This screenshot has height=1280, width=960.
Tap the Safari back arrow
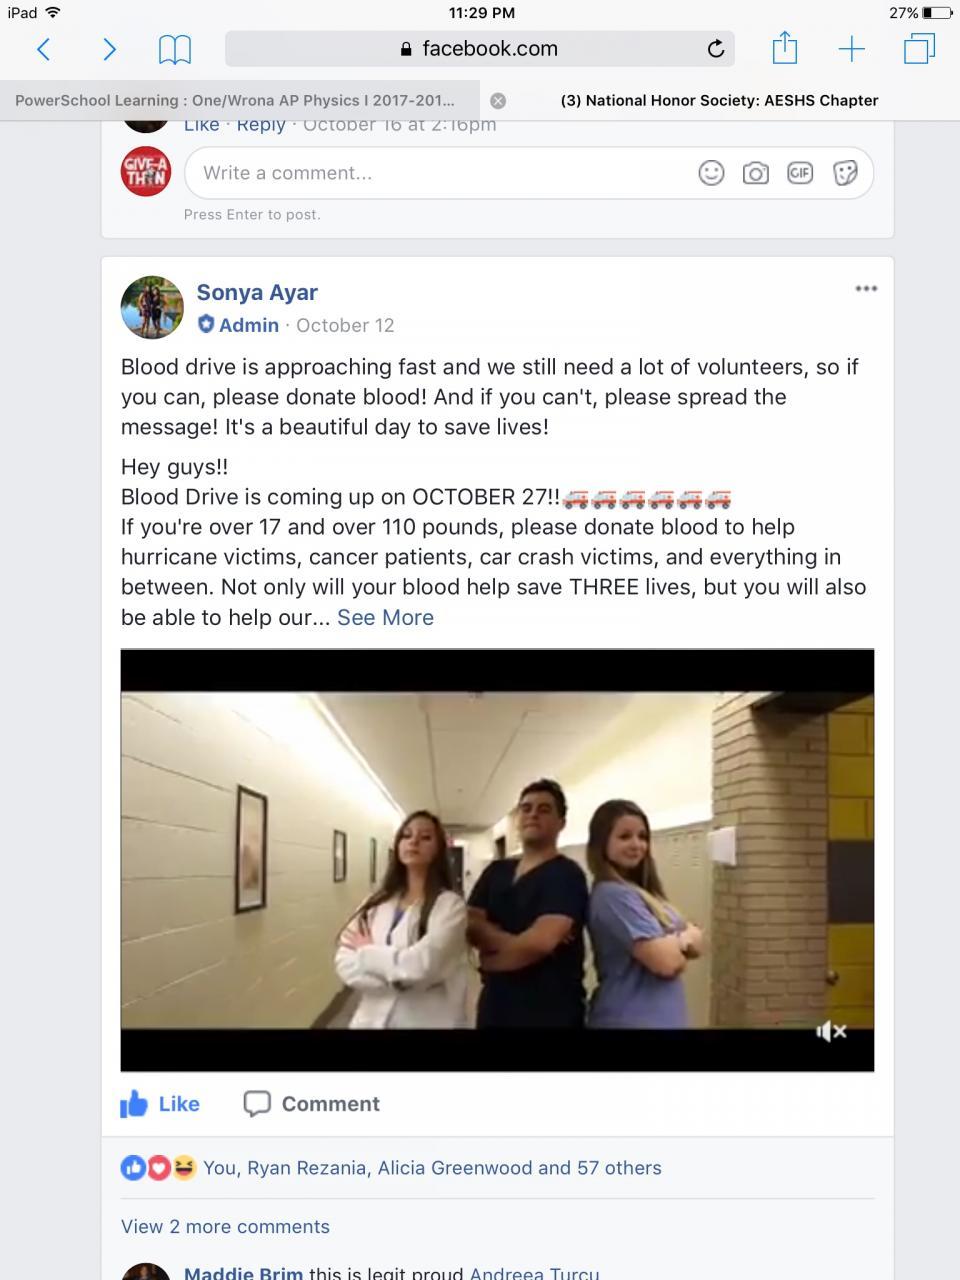[x=43, y=49]
